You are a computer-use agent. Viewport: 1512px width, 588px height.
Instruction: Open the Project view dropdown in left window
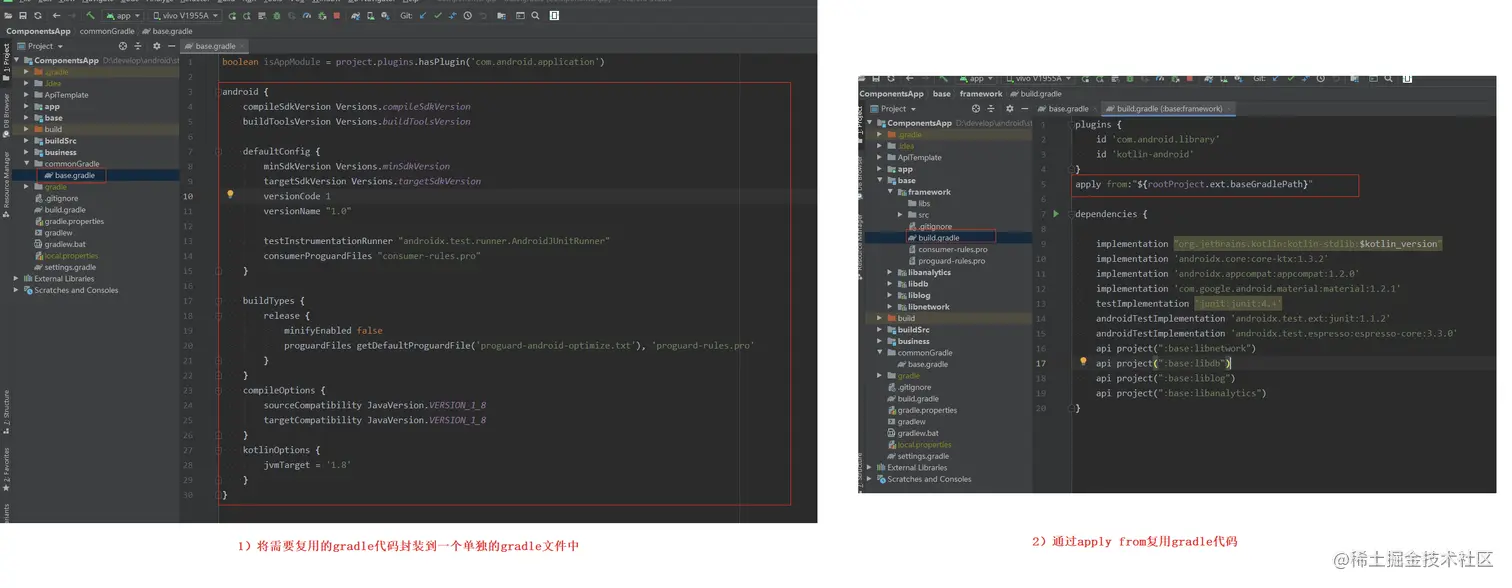[39, 46]
